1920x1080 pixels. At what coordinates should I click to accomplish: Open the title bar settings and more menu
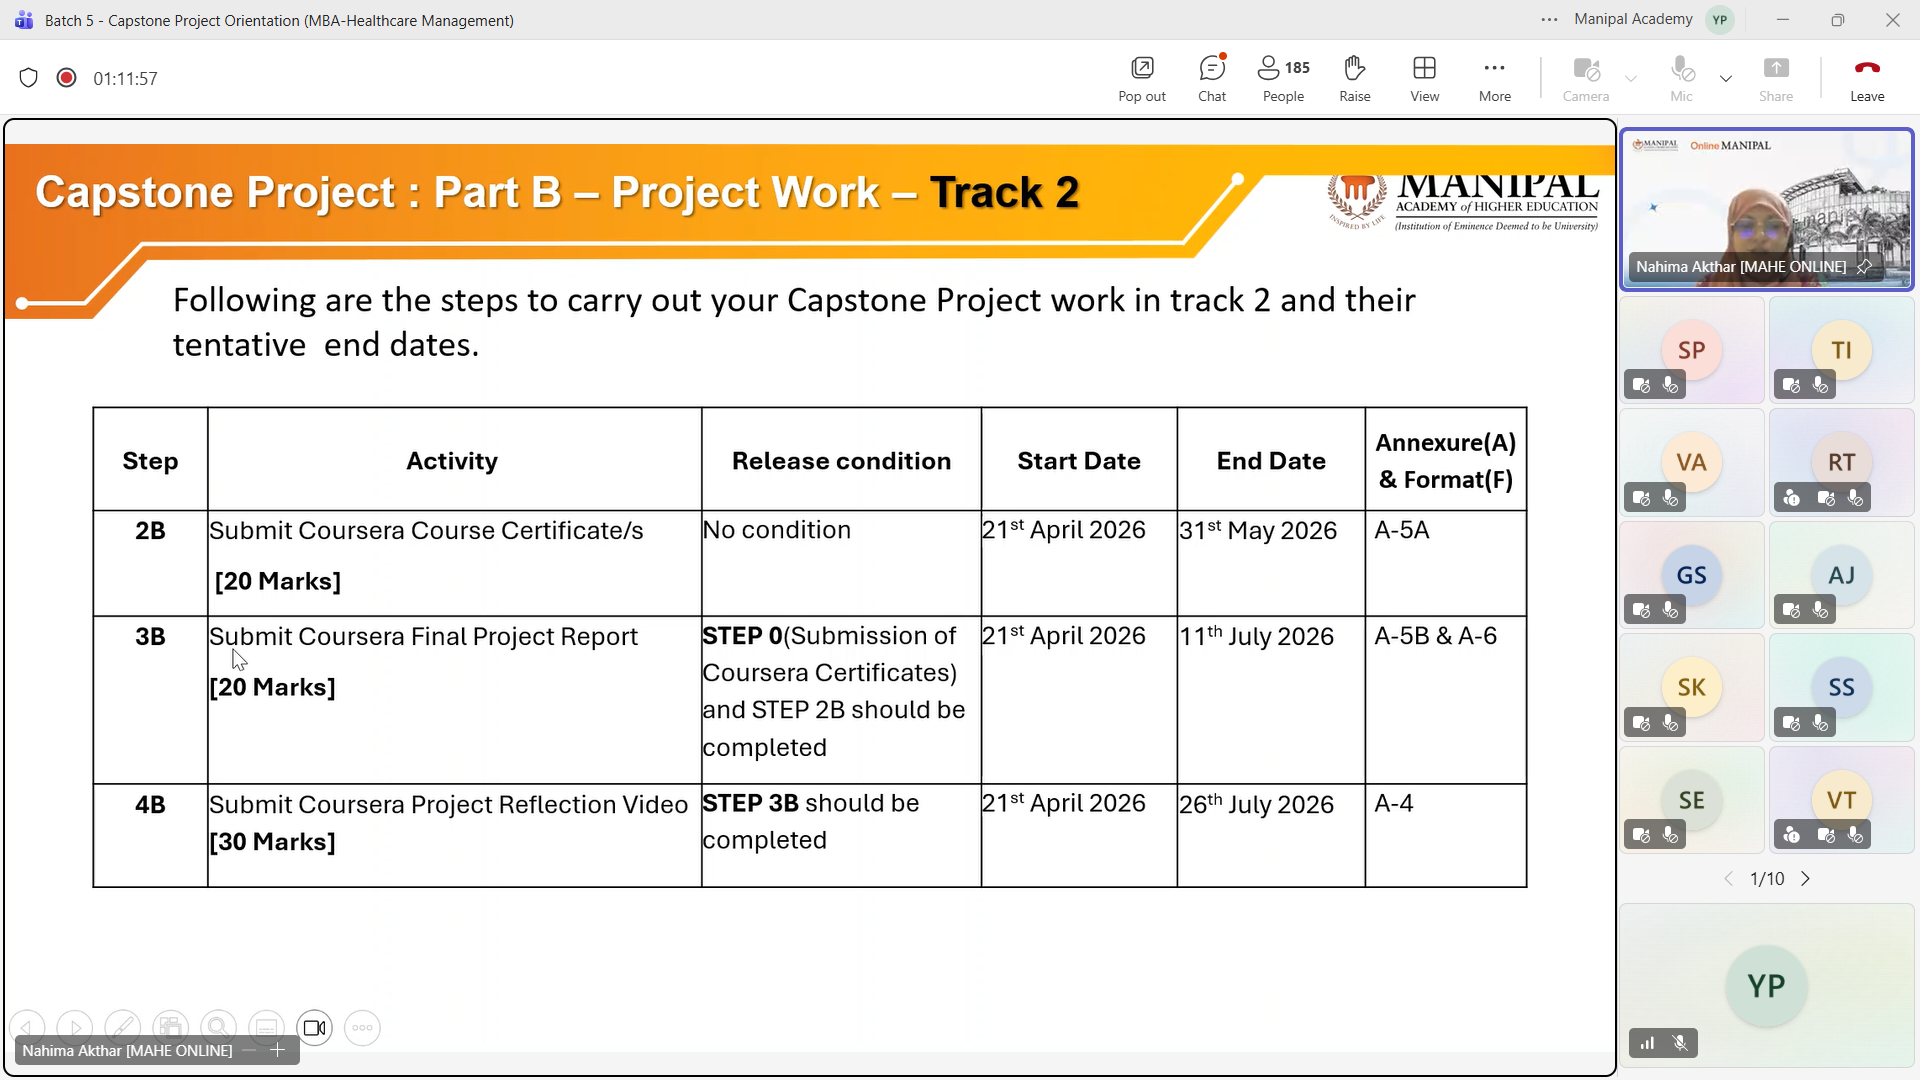1550,20
